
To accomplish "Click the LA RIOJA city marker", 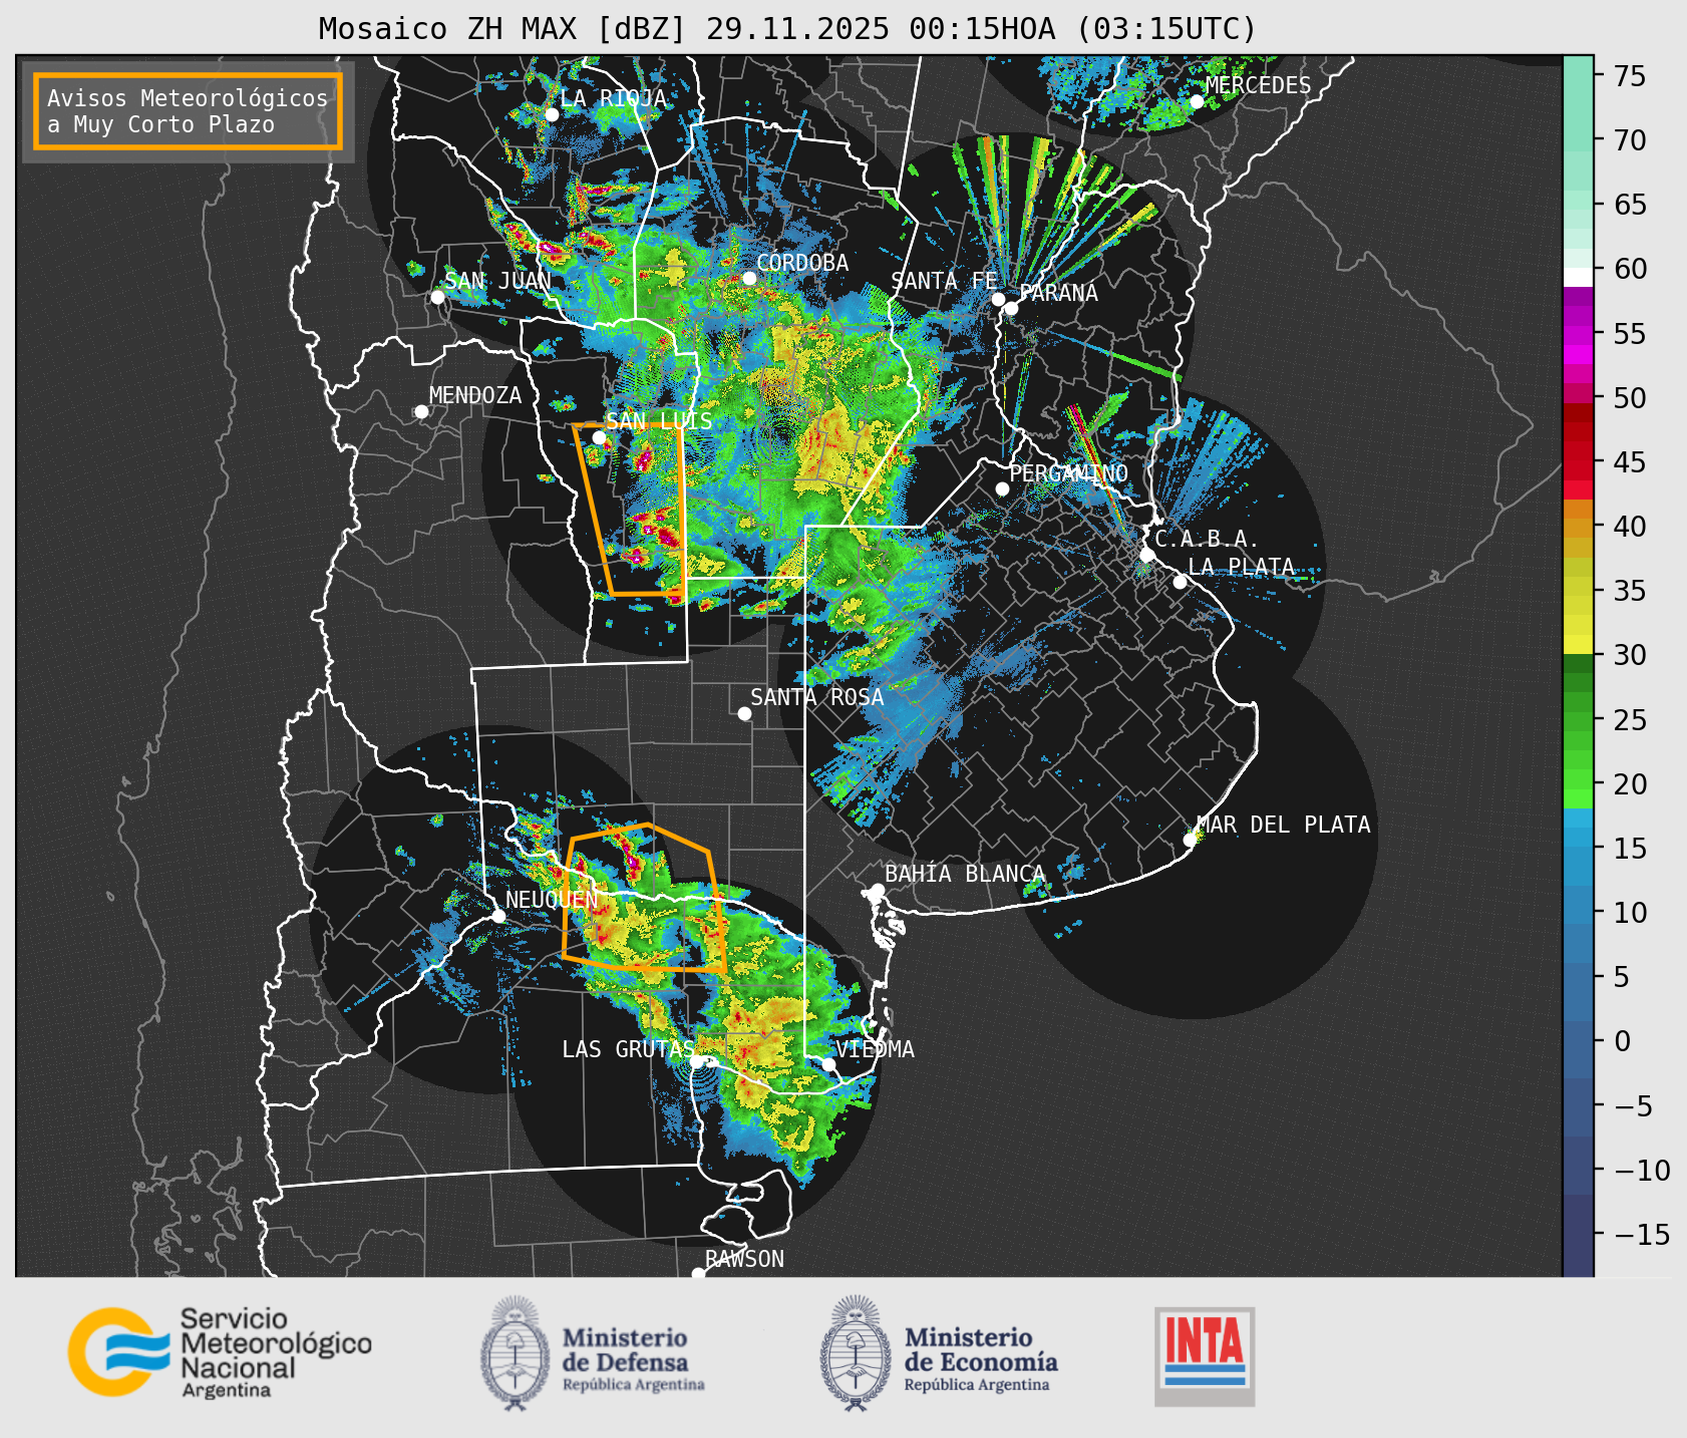I will 551,114.
